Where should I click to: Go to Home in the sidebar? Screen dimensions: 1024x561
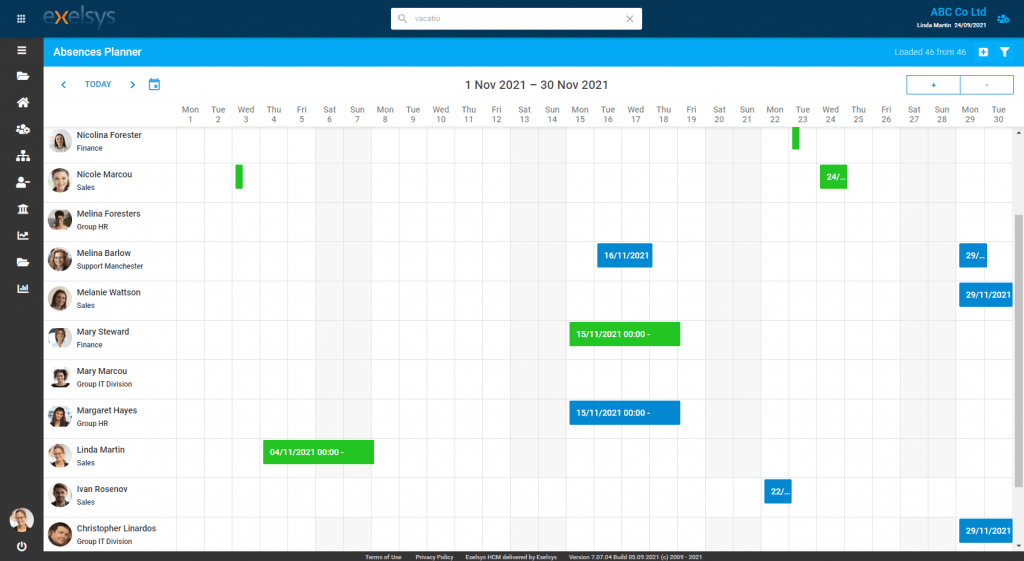23,103
